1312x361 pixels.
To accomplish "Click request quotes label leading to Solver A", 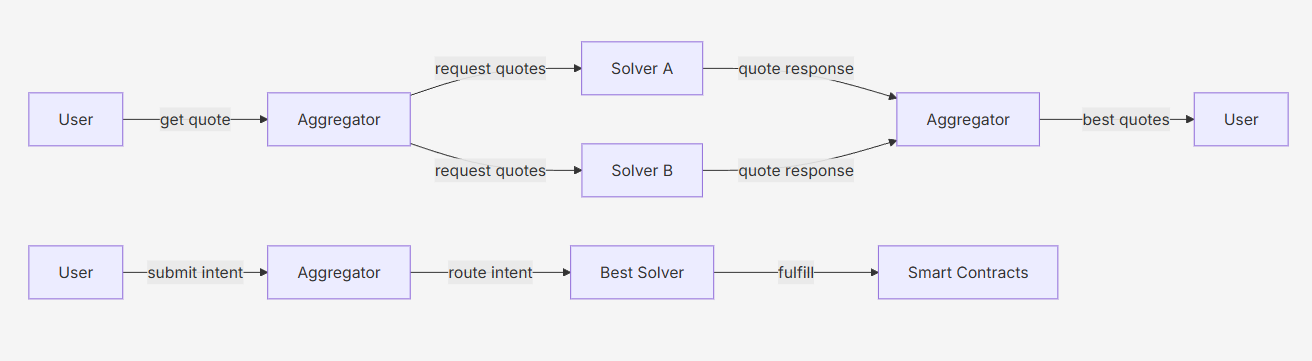I will tap(490, 69).
